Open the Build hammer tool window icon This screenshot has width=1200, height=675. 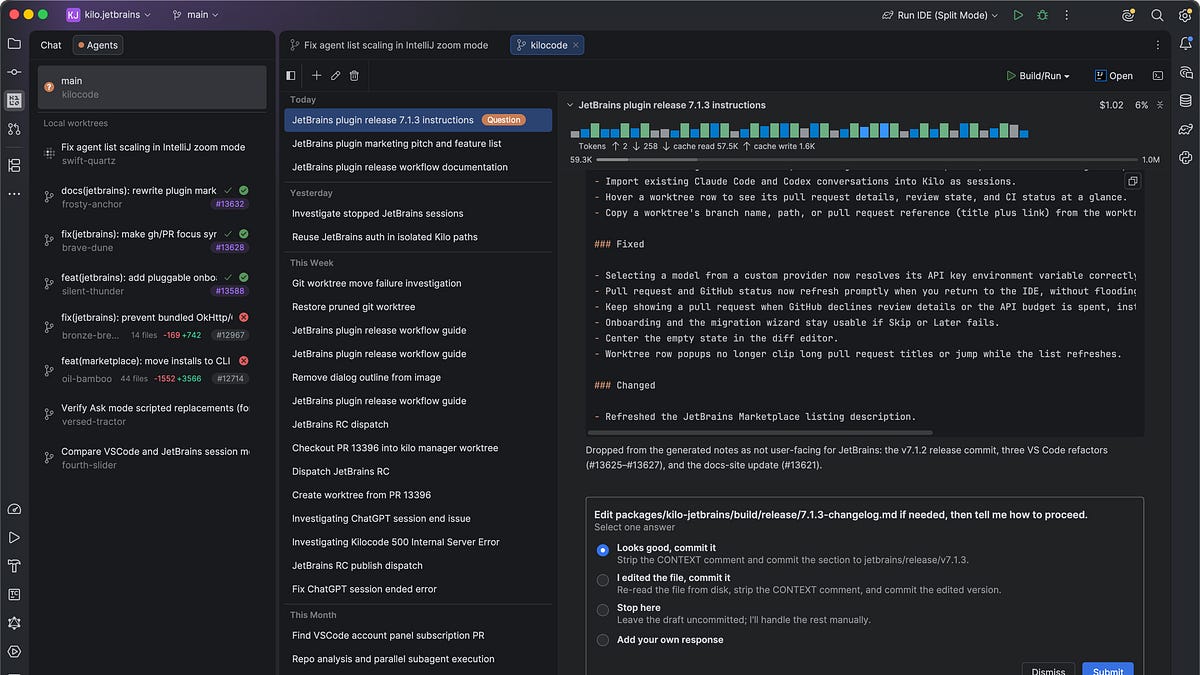pyautogui.click(x=14, y=566)
